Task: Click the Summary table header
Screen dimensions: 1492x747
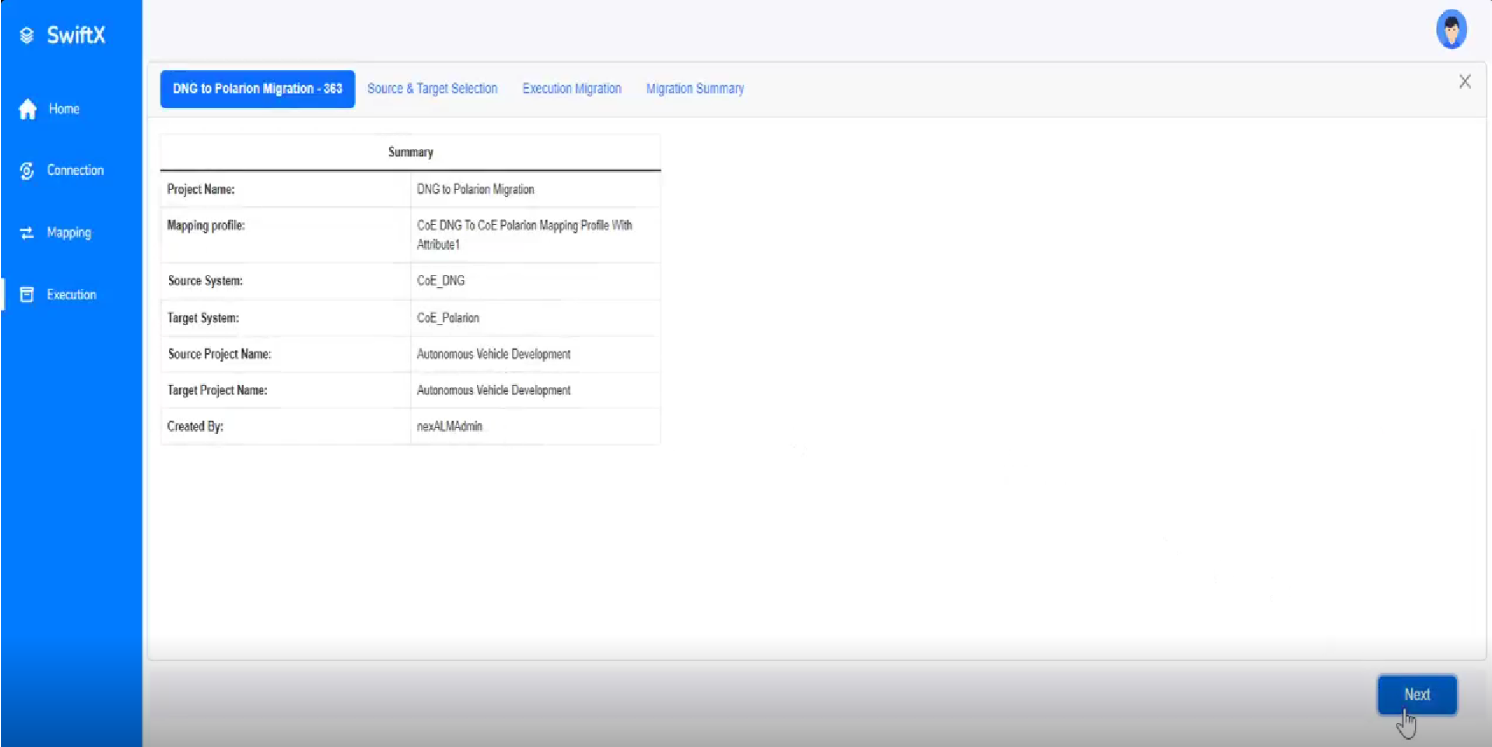Action: click(410, 152)
